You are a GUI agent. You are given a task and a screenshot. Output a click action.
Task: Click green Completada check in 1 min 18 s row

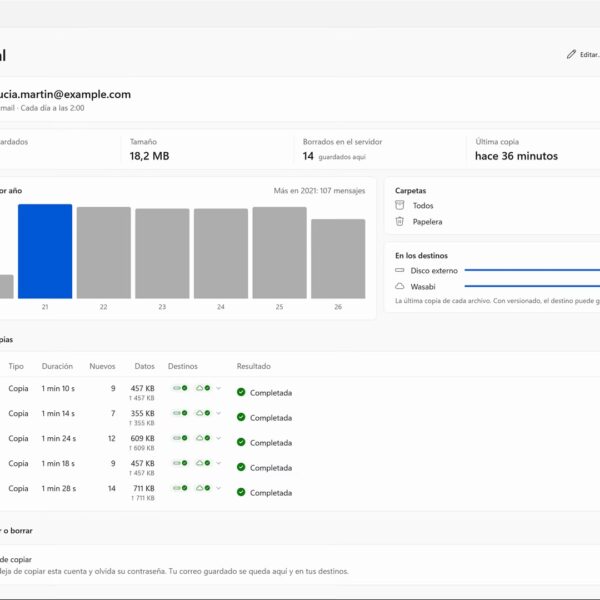point(241,467)
